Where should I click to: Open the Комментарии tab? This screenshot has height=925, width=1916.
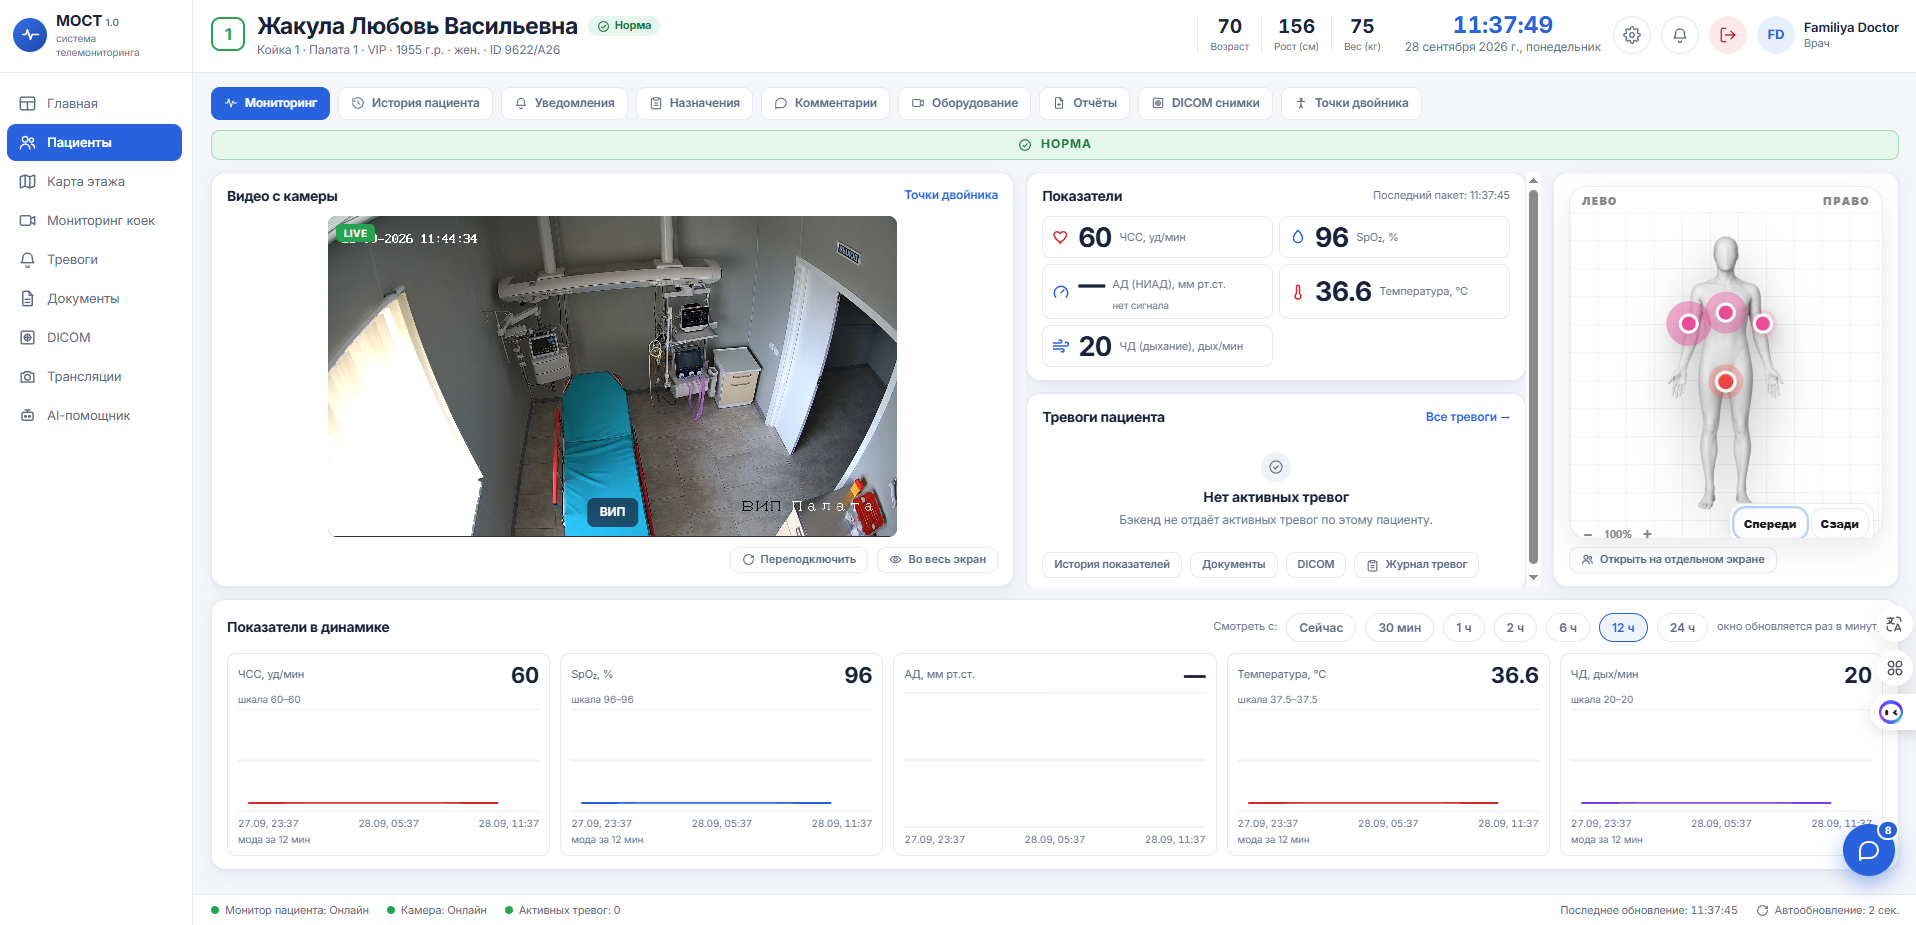[x=825, y=103]
